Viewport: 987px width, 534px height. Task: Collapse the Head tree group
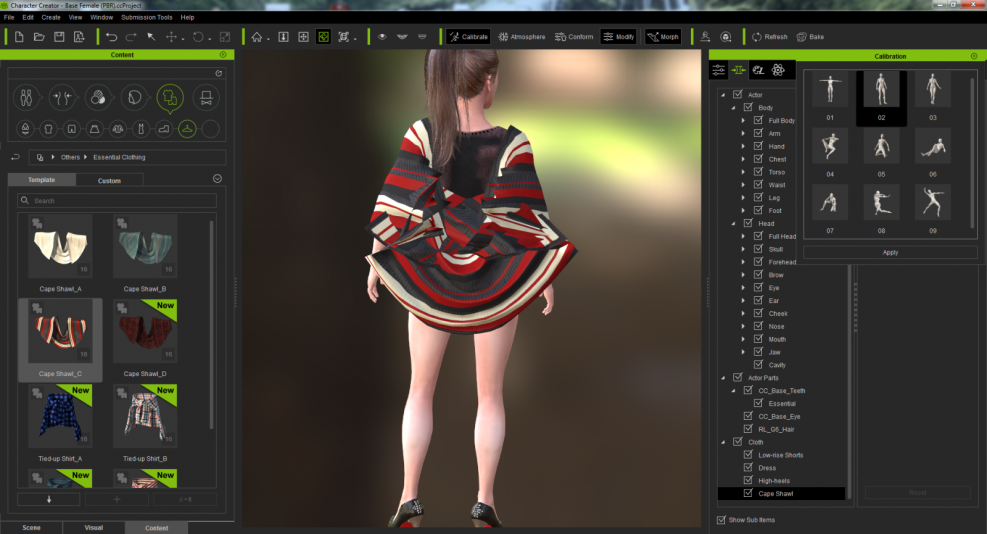coord(733,223)
